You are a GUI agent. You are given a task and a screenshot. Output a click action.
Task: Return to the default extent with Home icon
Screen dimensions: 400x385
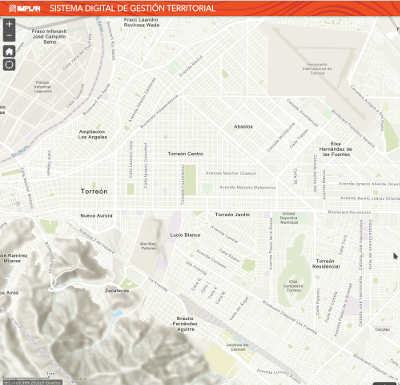coord(9,51)
